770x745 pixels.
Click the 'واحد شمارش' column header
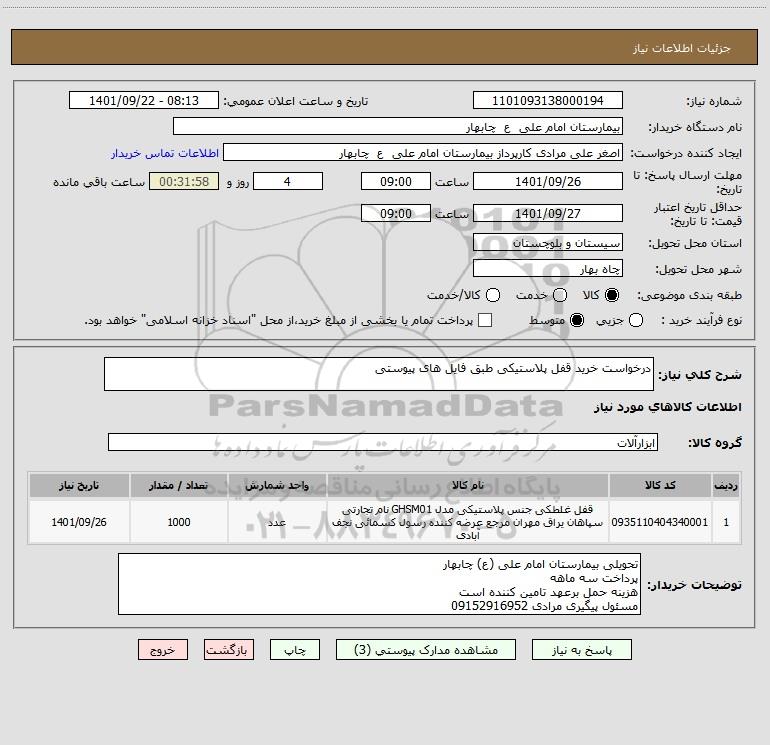pos(277,485)
